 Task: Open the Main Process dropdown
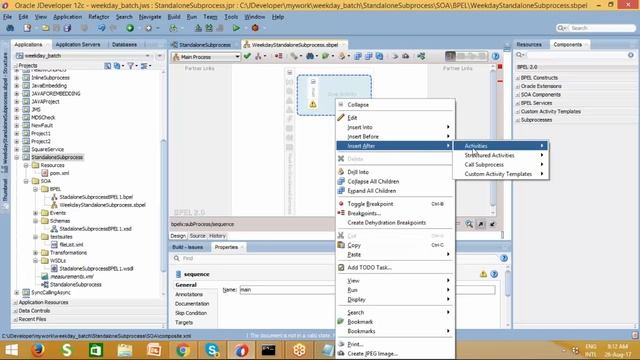[237, 57]
